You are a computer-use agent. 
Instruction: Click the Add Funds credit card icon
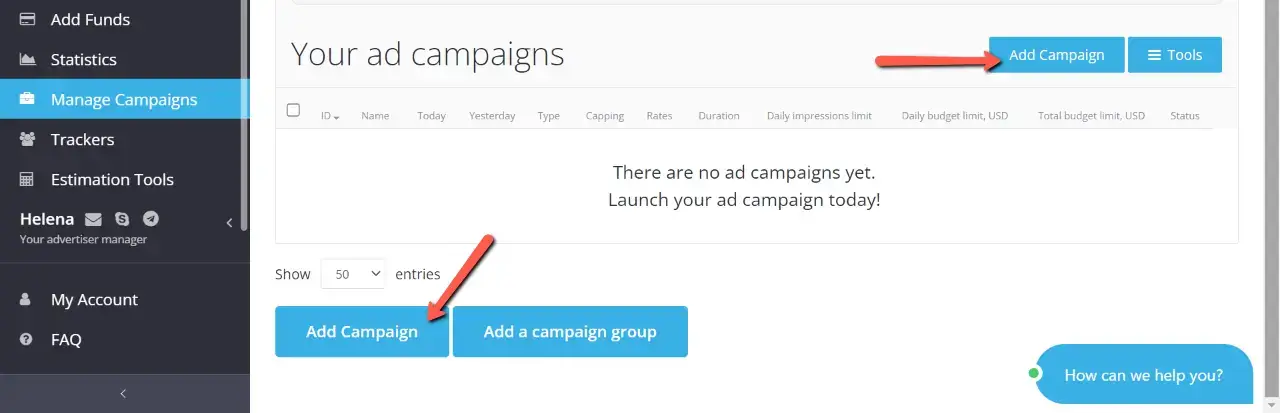click(28, 20)
